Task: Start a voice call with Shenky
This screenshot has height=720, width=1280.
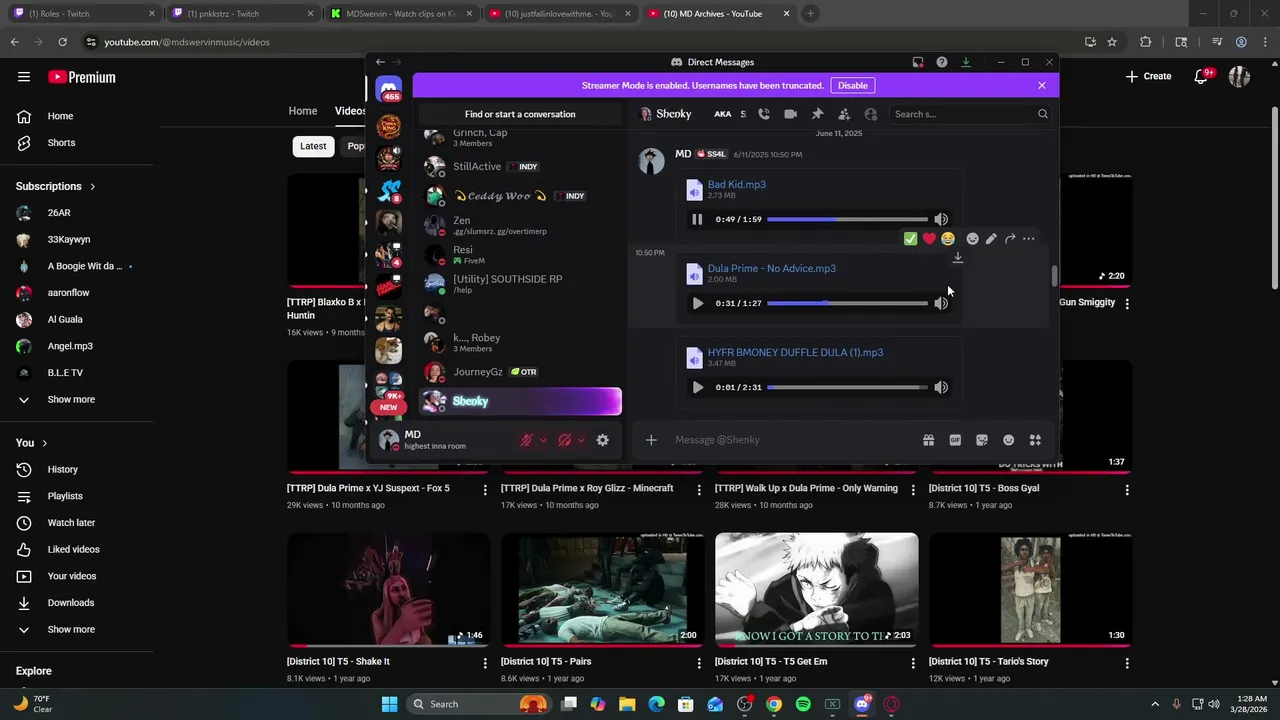Action: coord(764,114)
